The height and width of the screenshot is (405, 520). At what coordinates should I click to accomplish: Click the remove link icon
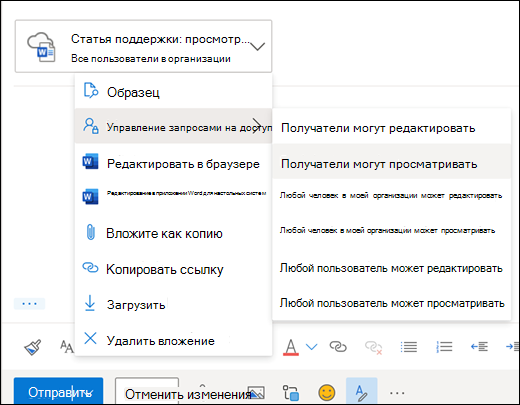[x=373, y=347]
